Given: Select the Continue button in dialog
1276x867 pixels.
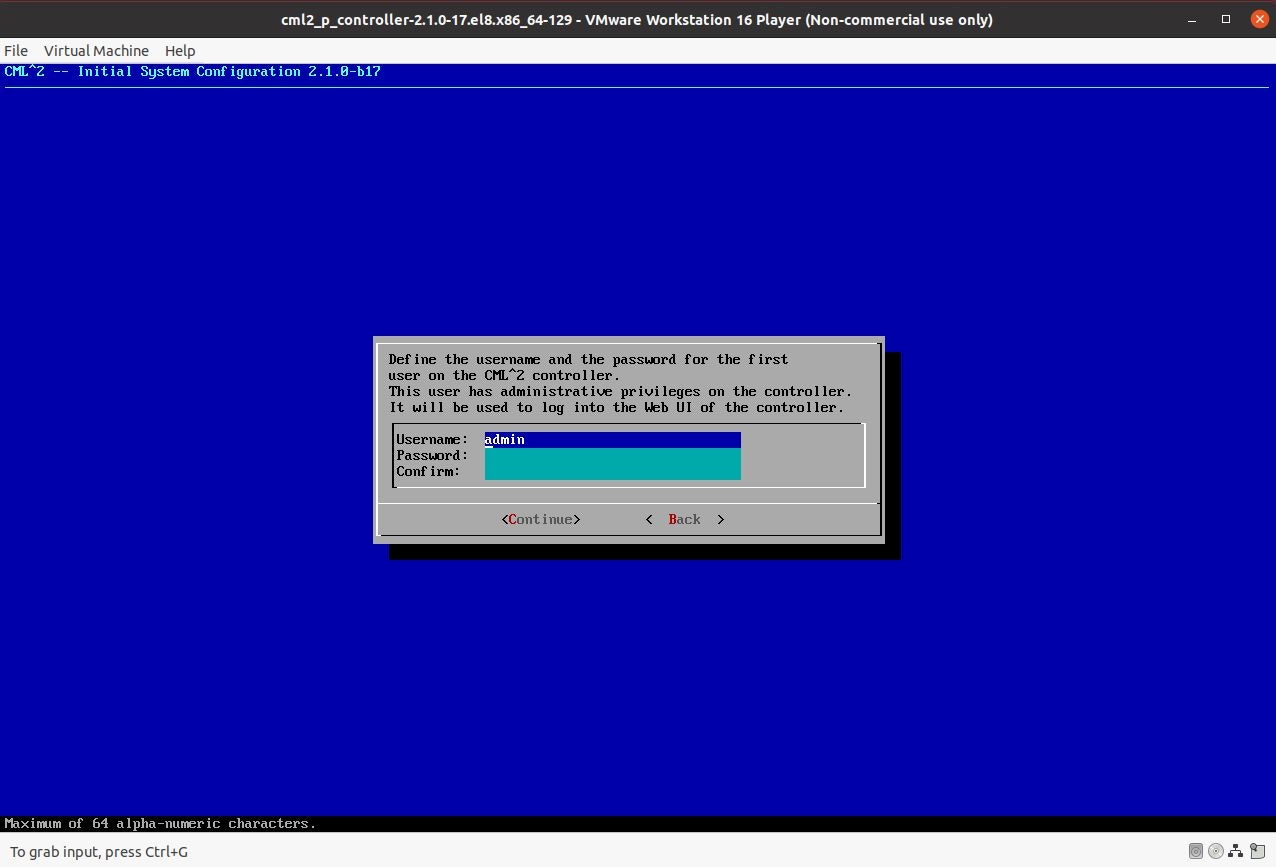Looking at the screenshot, I should pyautogui.click(x=541, y=519).
